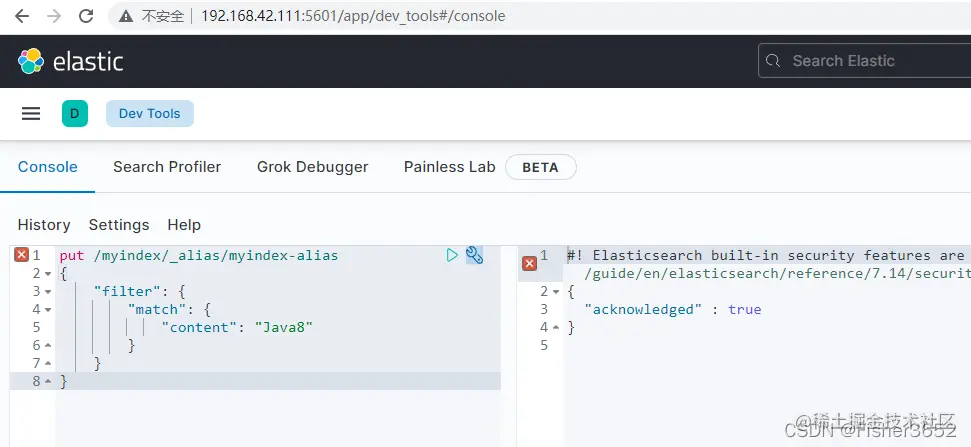
Task: Click the fold arrow on editor line 8
Action: tap(48, 381)
